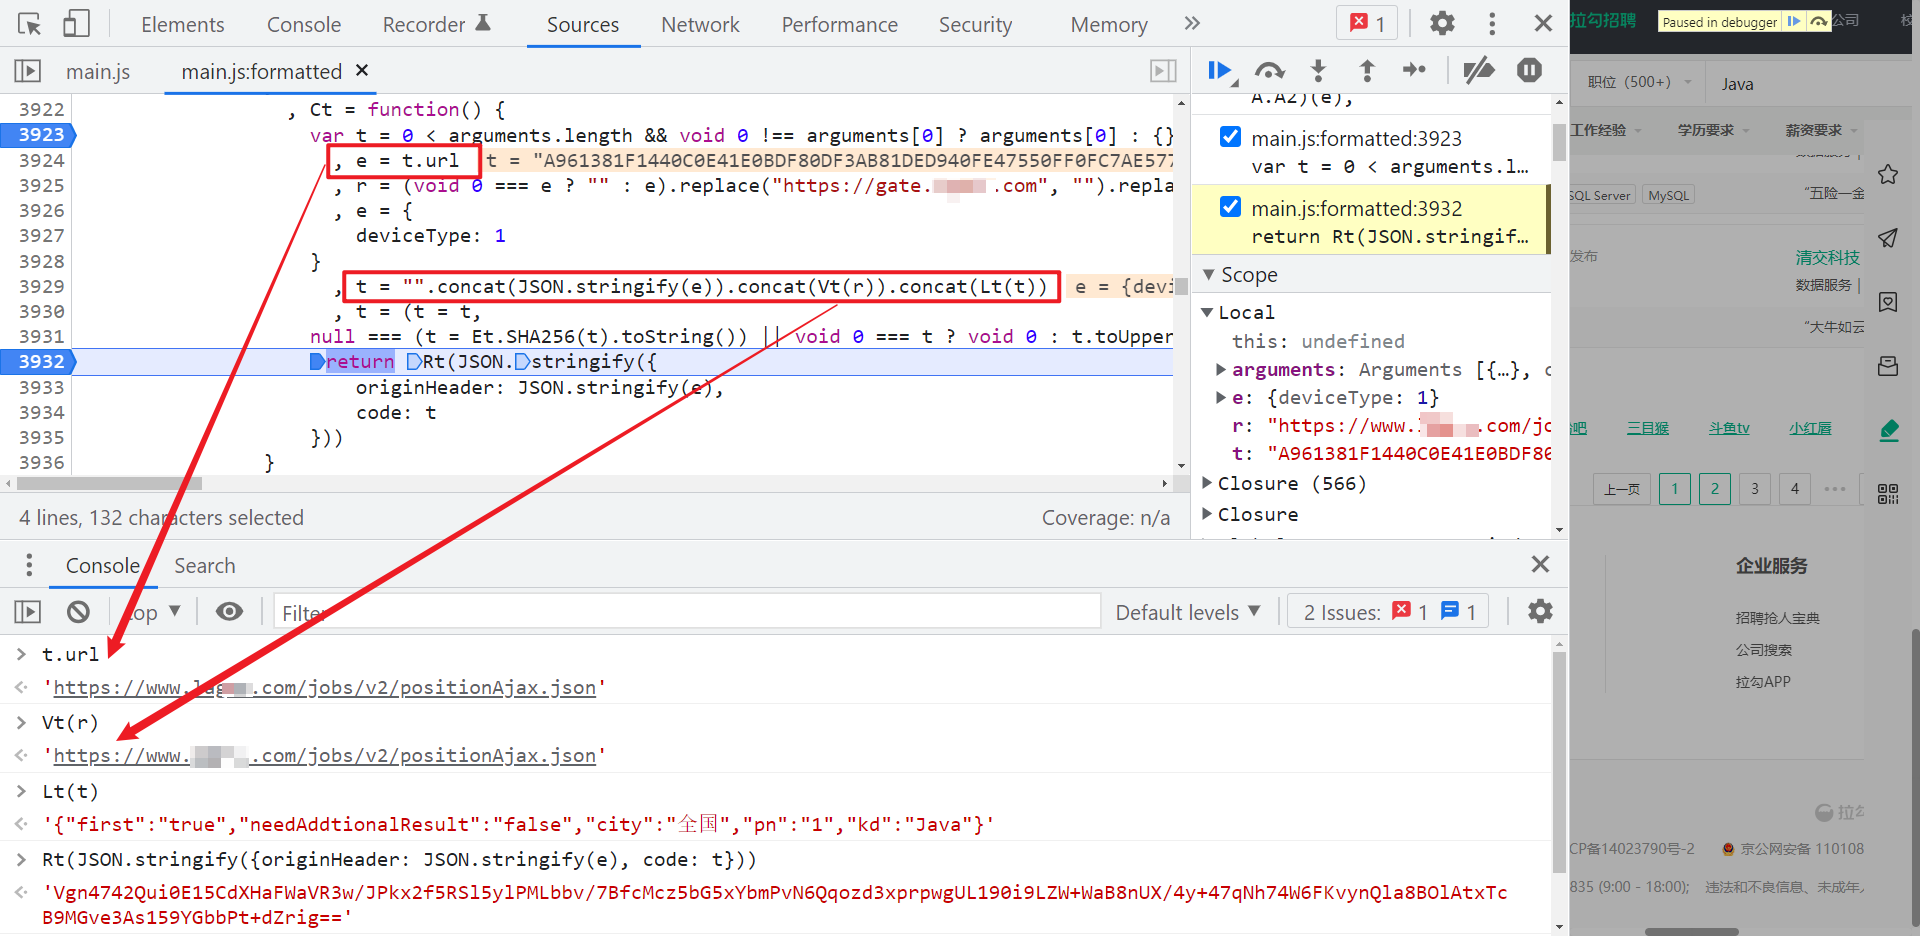
Task: Open the 清交科技 company link
Action: point(1827,257)
